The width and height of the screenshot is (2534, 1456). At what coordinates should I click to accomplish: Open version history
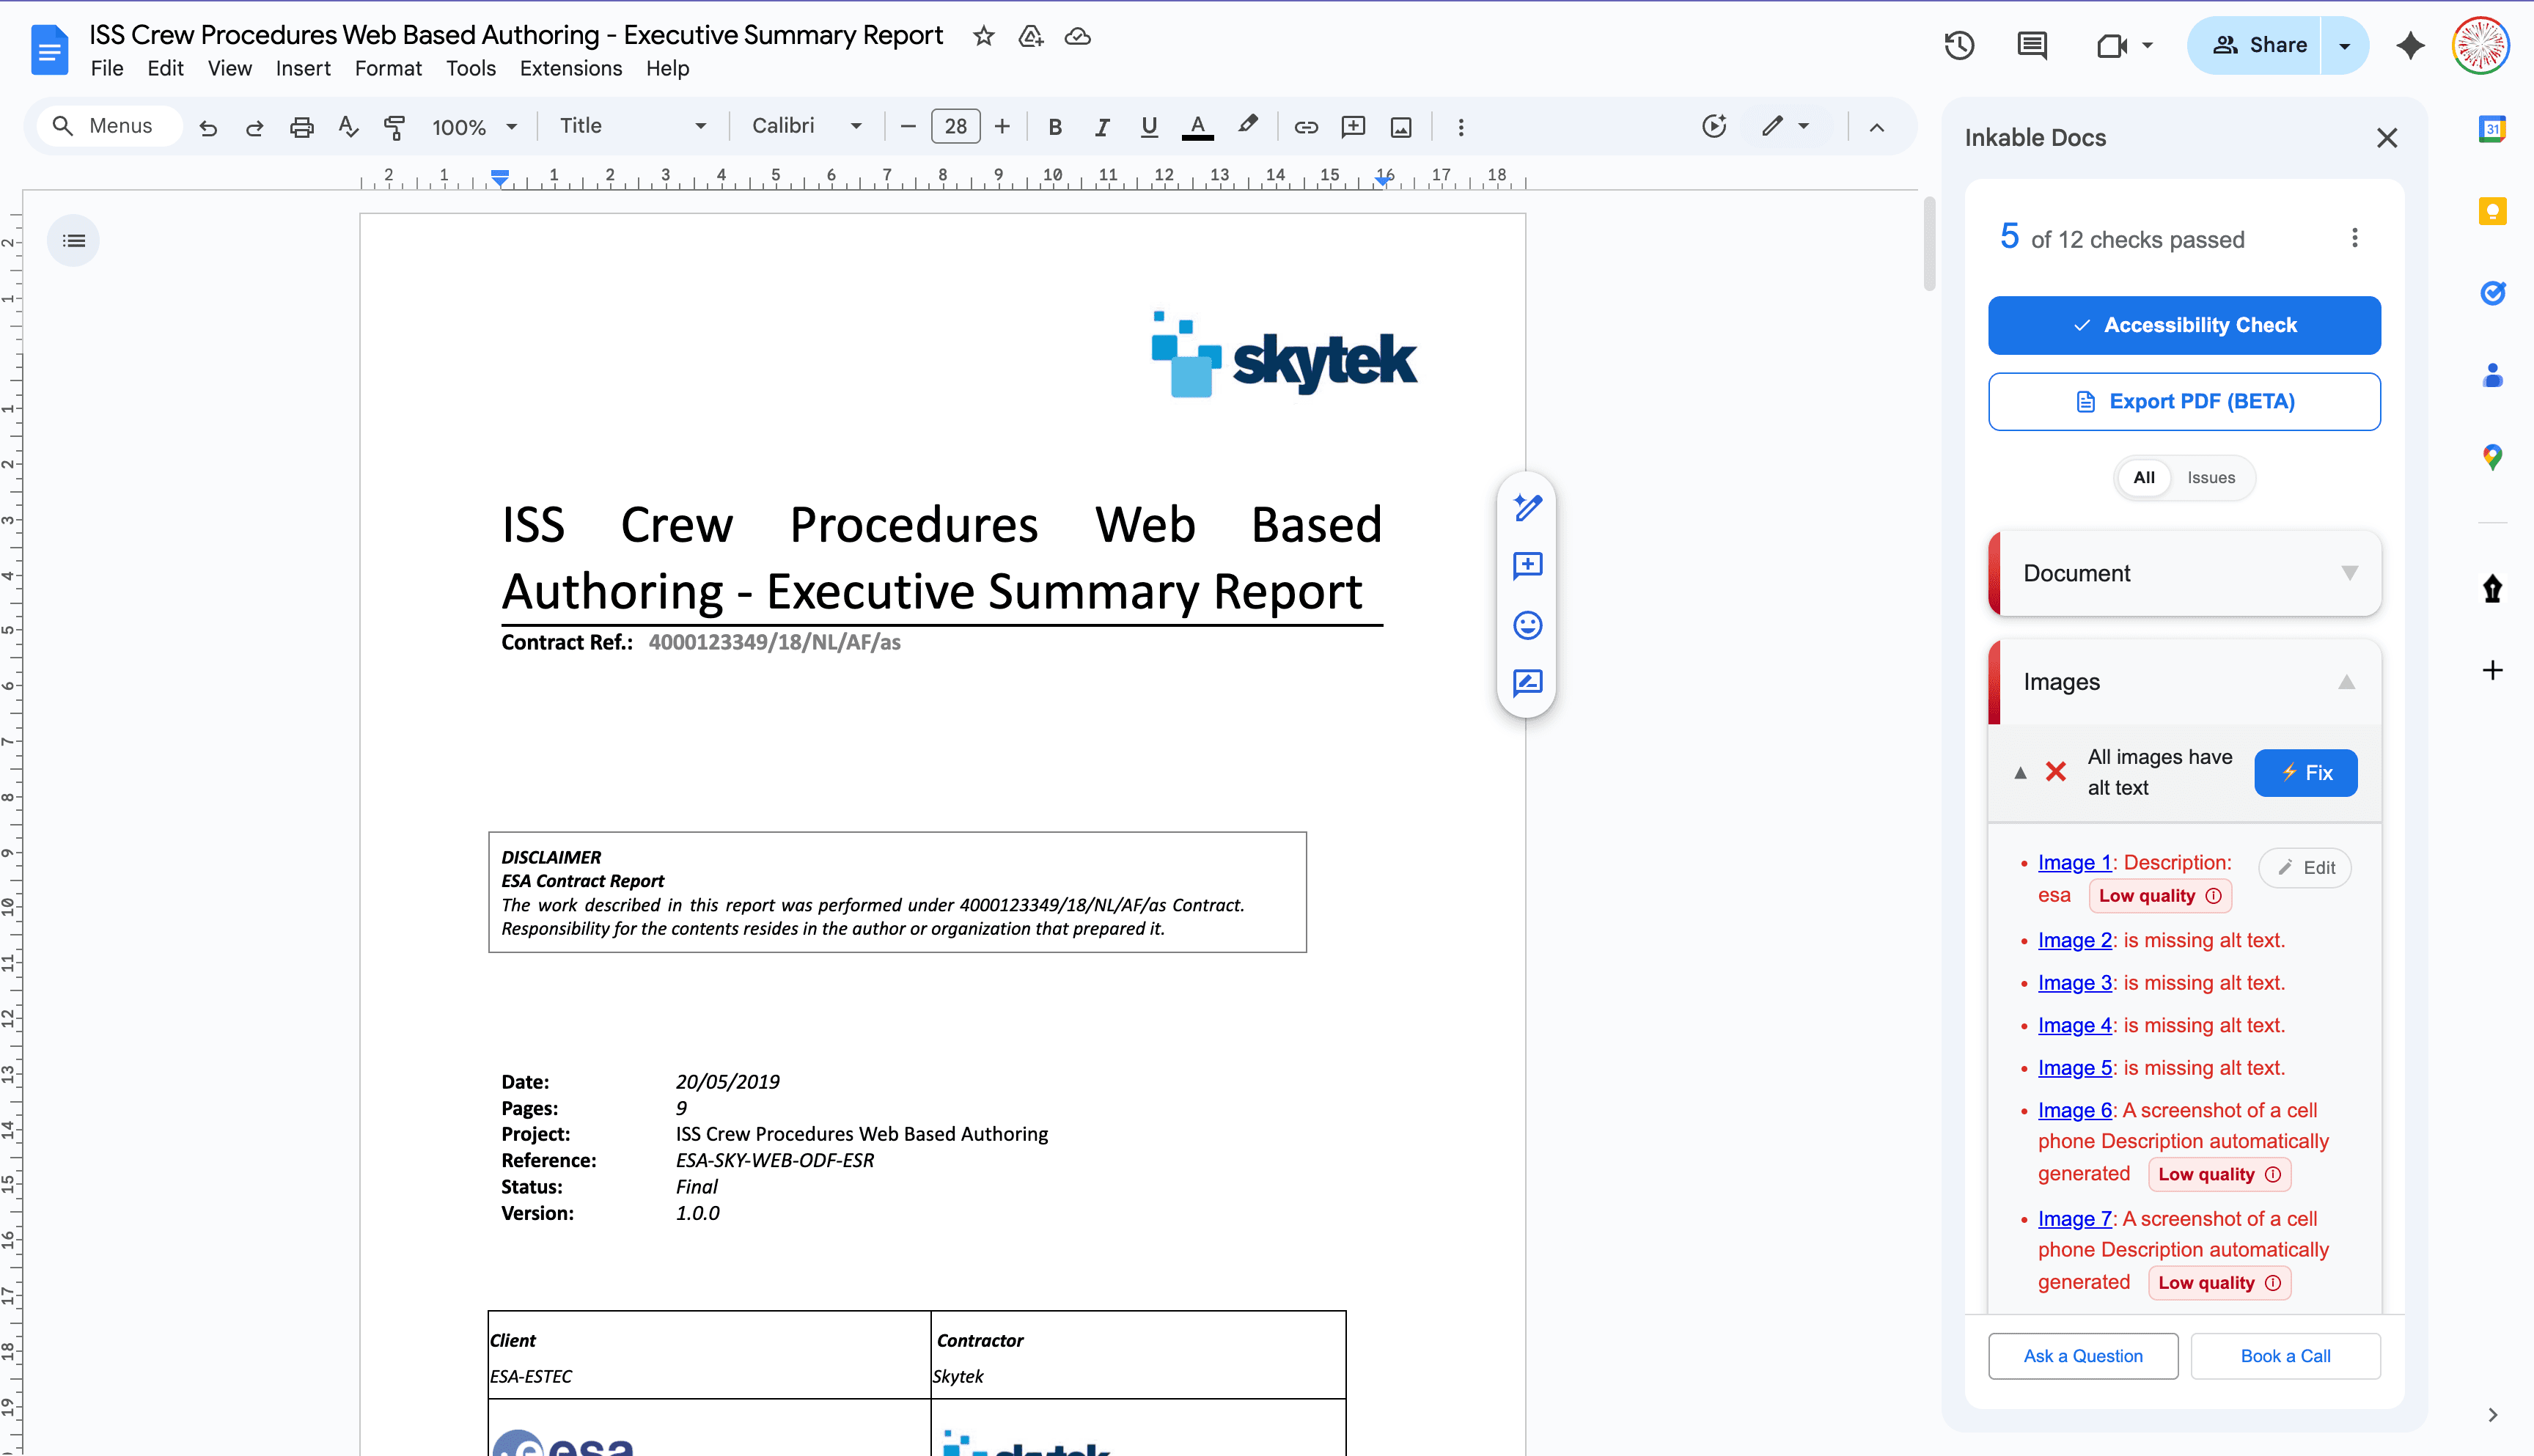(x=1959, y=44)
